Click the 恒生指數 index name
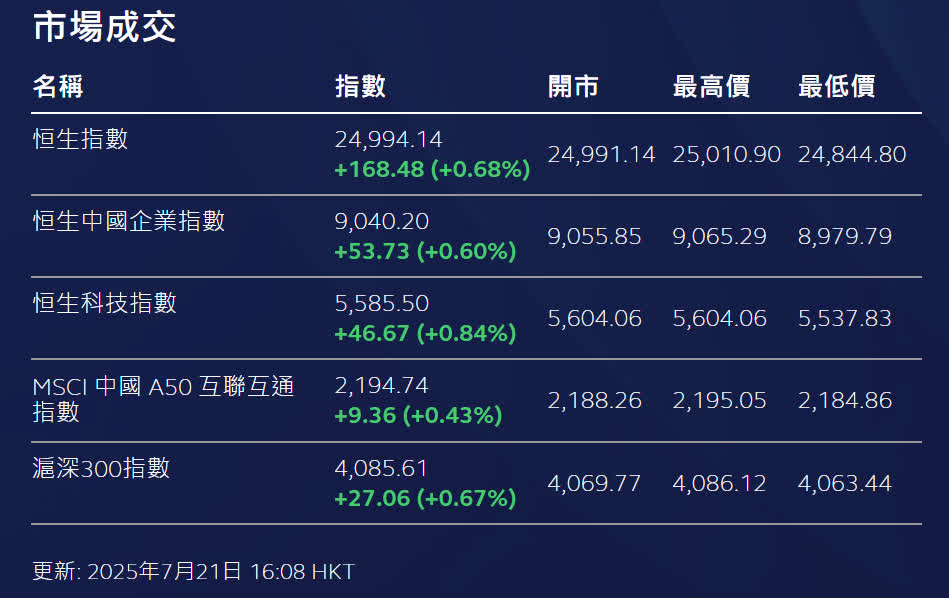 click(x=80, y=139)
